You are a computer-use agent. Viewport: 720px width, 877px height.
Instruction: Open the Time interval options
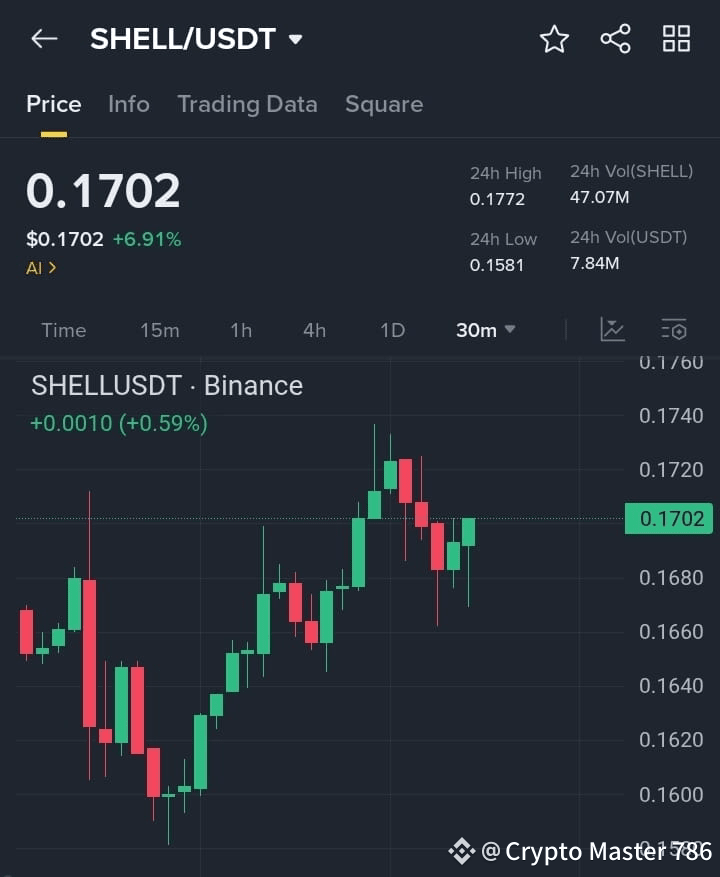[63, 330]
